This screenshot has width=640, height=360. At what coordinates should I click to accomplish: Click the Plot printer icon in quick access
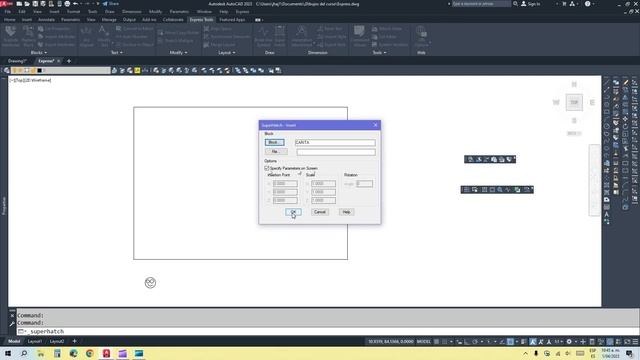67,4
